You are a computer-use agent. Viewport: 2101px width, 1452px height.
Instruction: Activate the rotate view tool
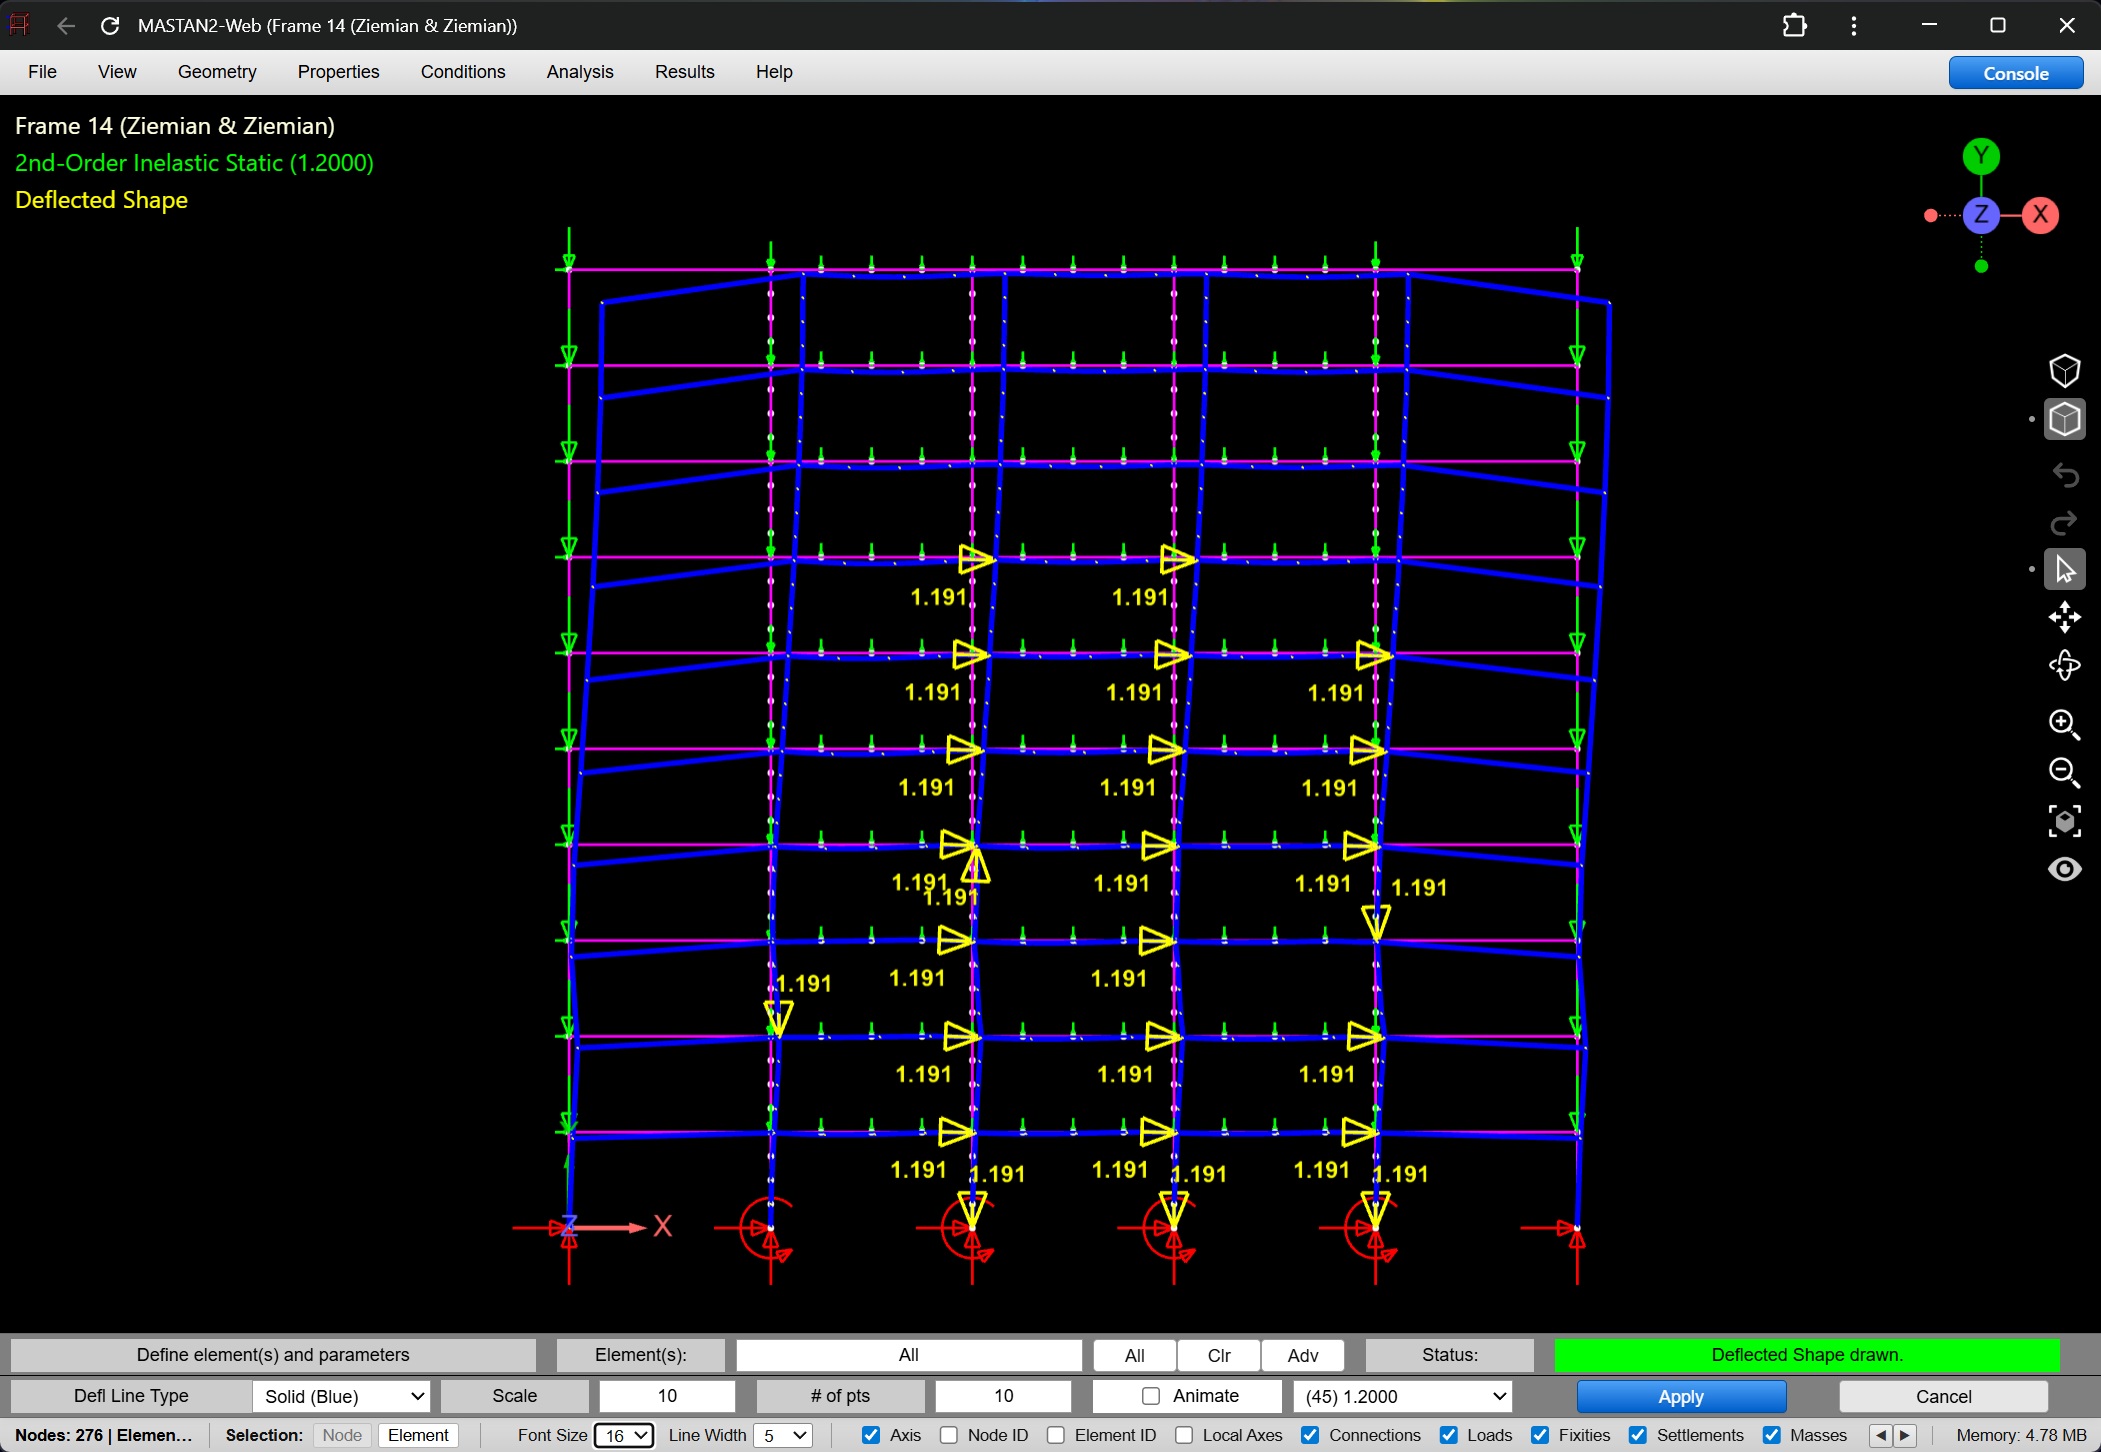2065,667
